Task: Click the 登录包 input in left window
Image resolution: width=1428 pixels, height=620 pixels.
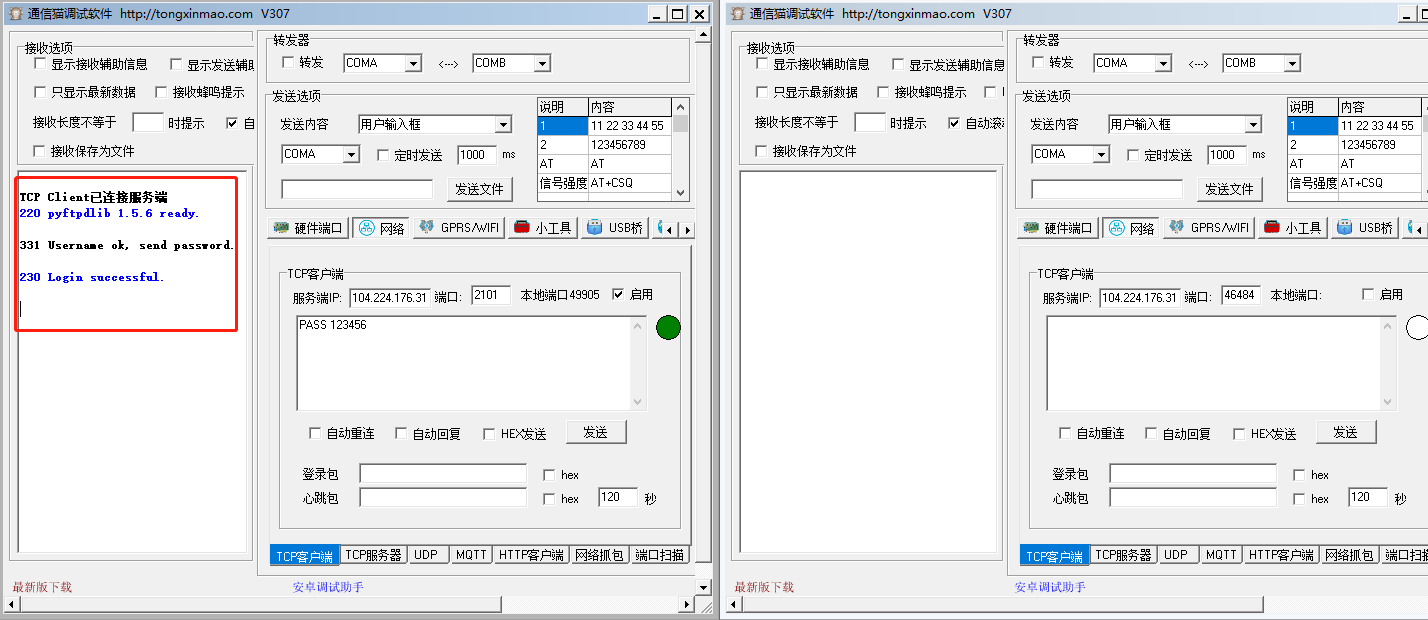Action: [443, 474]
